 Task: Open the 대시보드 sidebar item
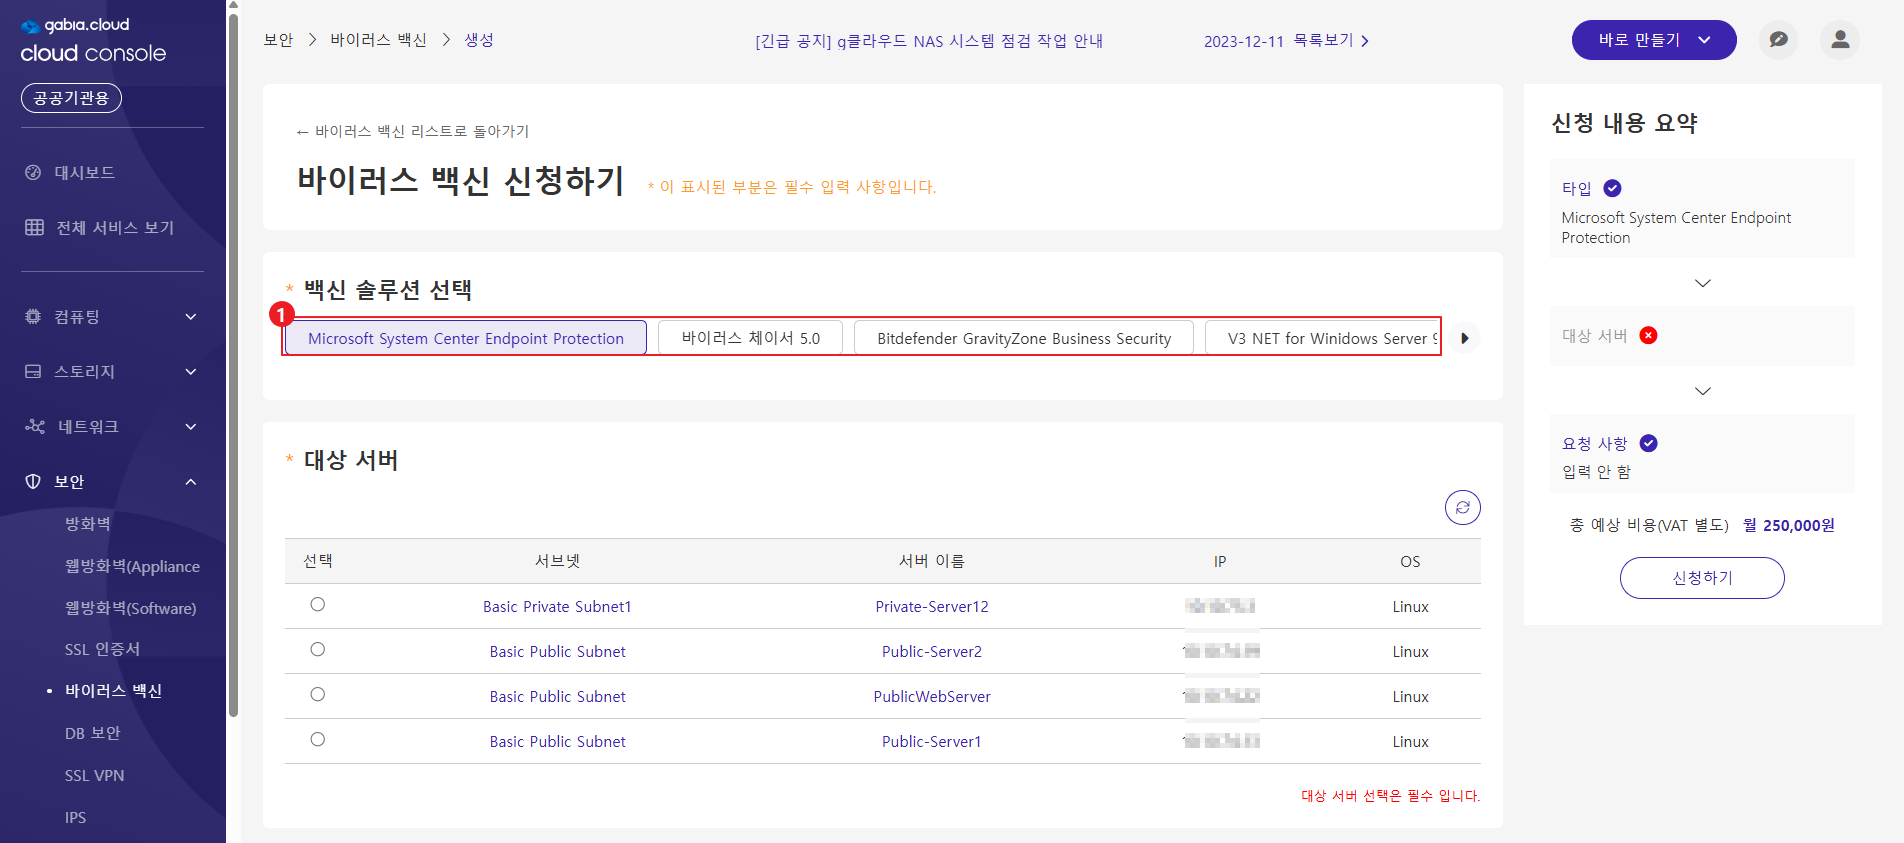[x=84, y=172]
